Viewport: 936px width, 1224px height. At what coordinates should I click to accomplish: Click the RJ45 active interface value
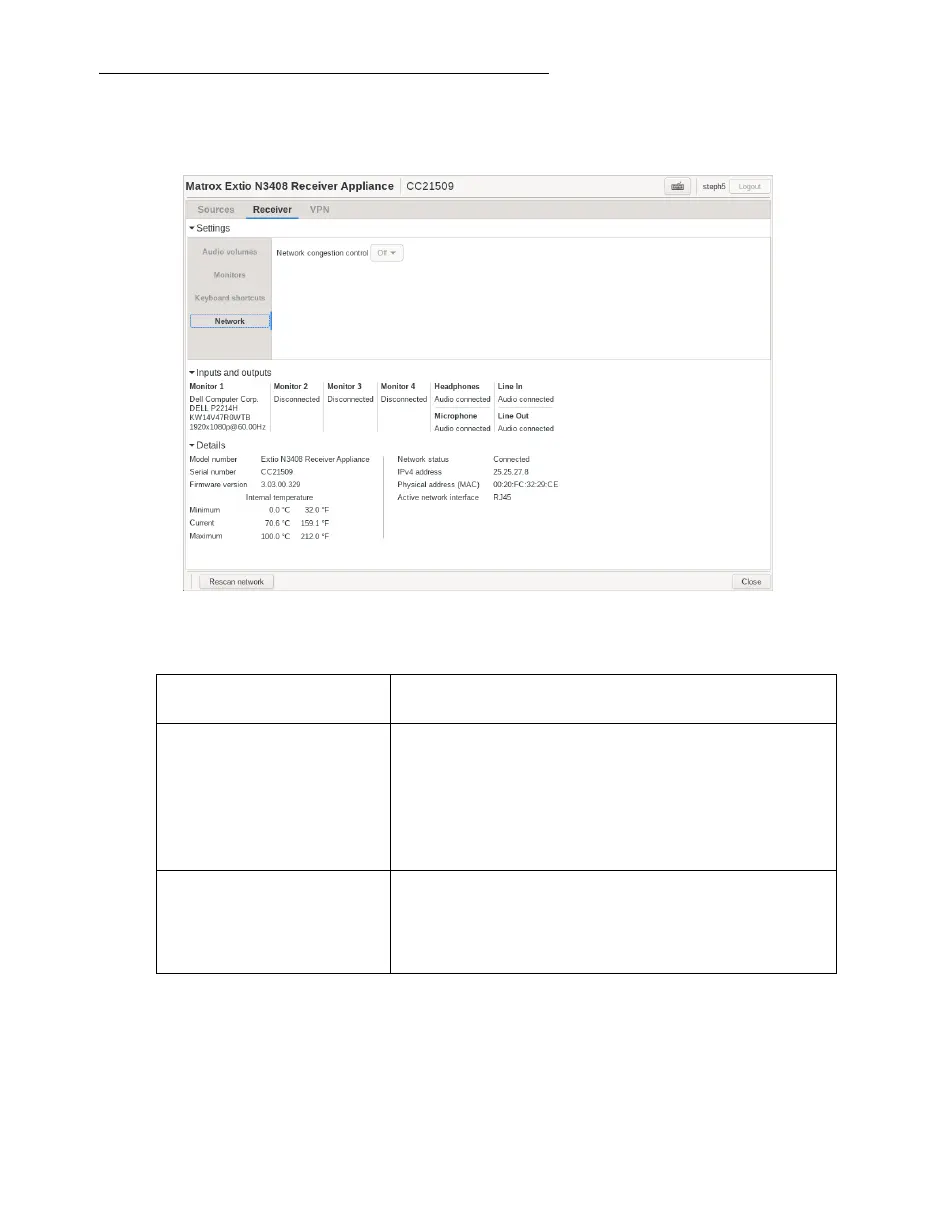[x=502, y=497]
